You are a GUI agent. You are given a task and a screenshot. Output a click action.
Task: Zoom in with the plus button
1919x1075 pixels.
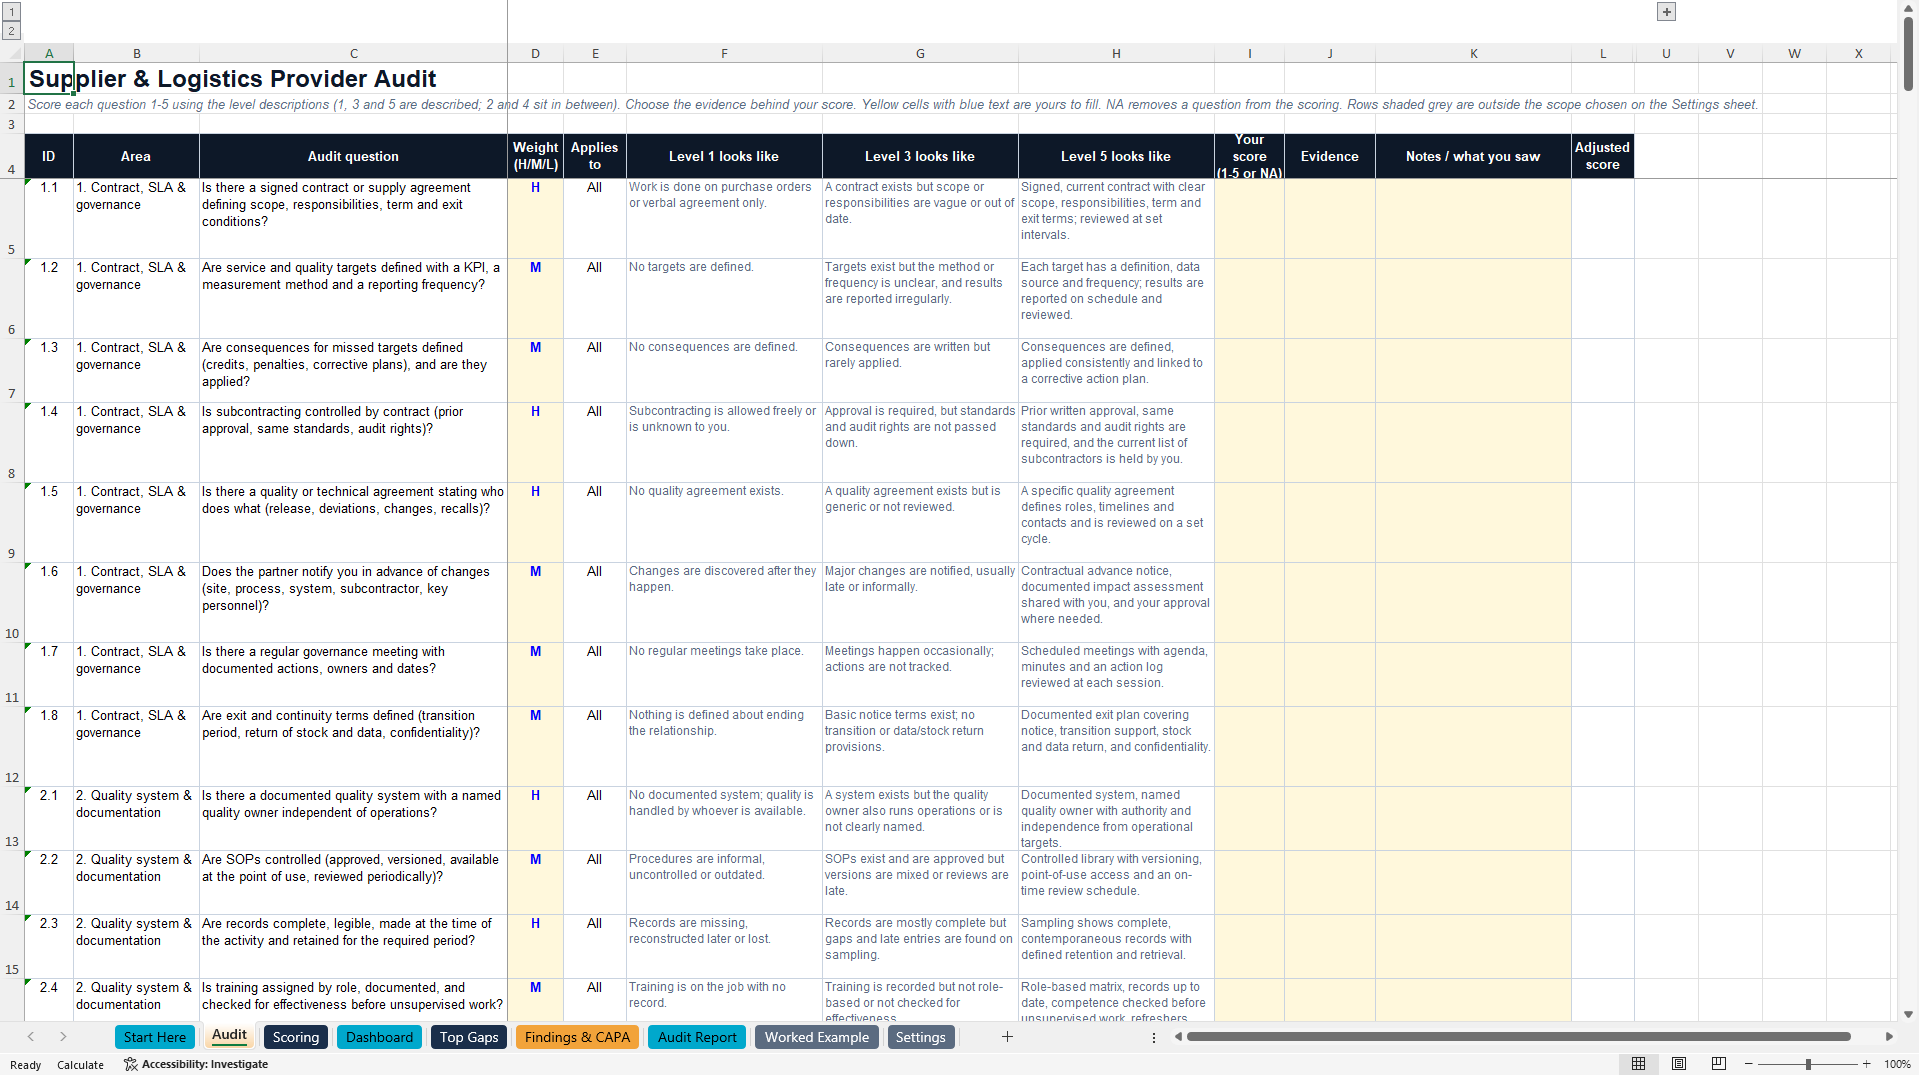(x=1866, y=1064)
